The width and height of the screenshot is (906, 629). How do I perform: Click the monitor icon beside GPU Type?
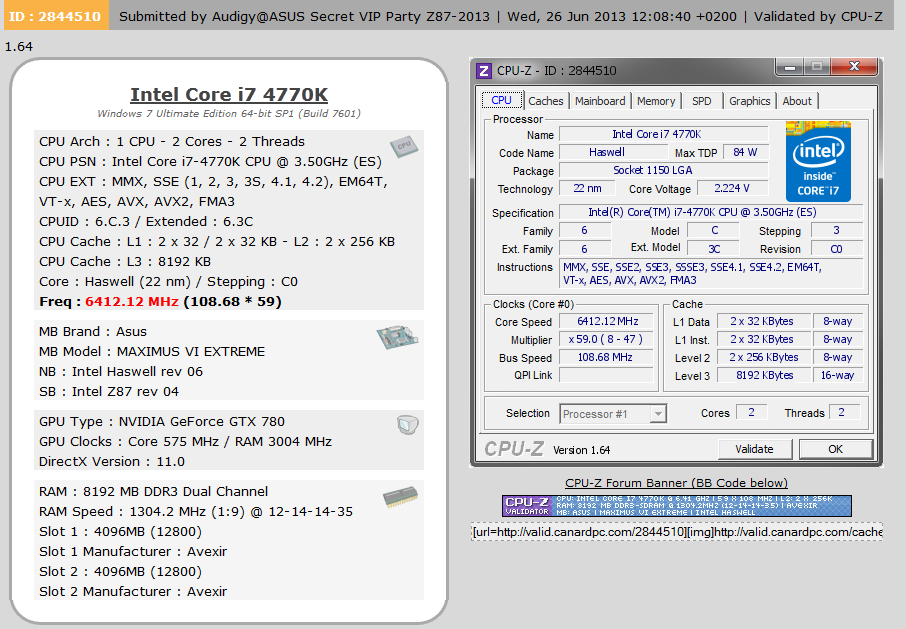pyautogui.click(x=408, y=425)
